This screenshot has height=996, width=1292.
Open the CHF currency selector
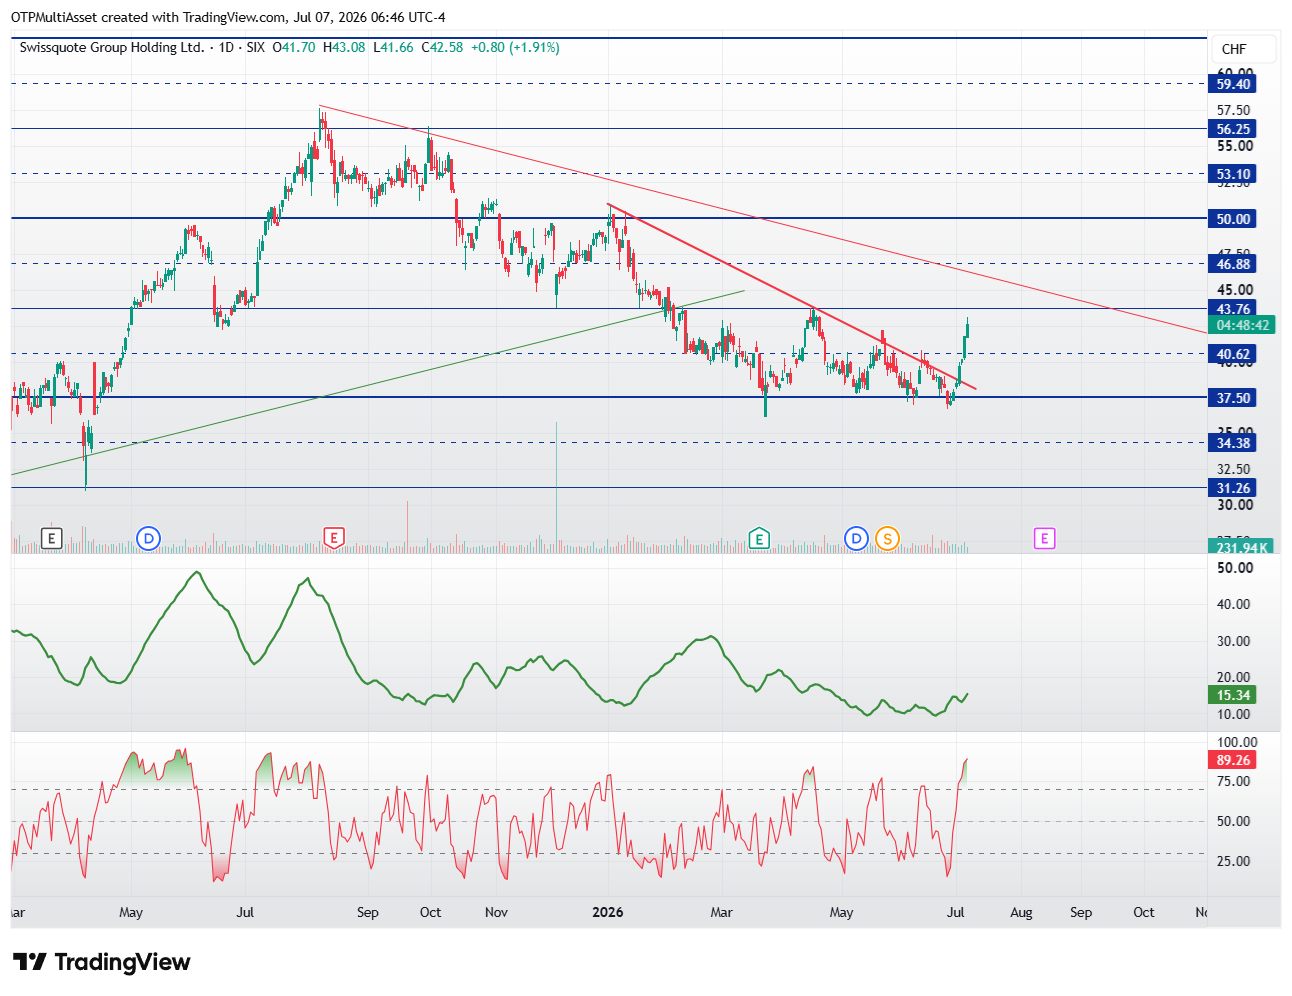1234,49
